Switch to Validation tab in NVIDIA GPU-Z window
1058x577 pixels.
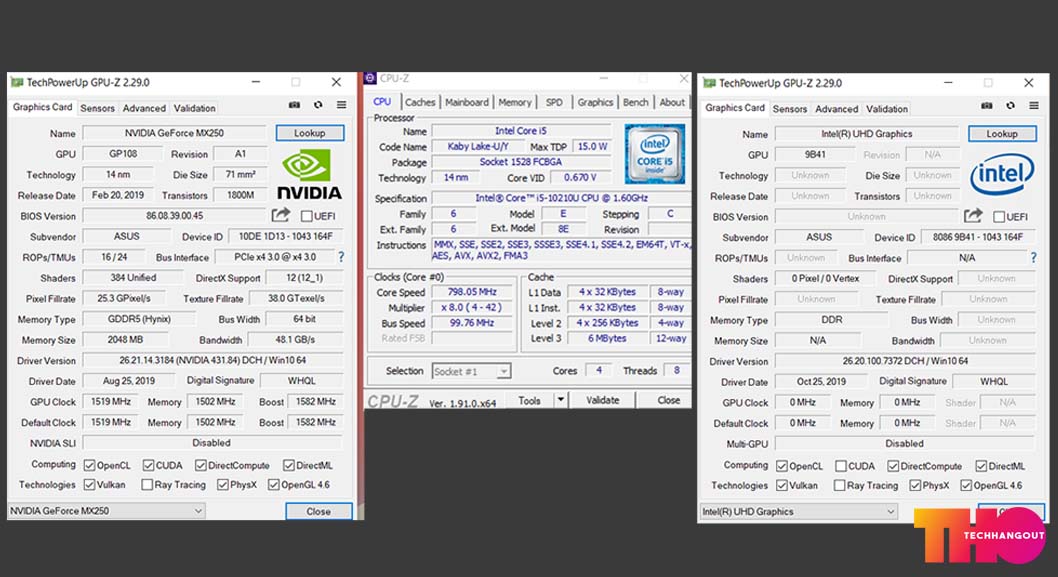(194, 108)
